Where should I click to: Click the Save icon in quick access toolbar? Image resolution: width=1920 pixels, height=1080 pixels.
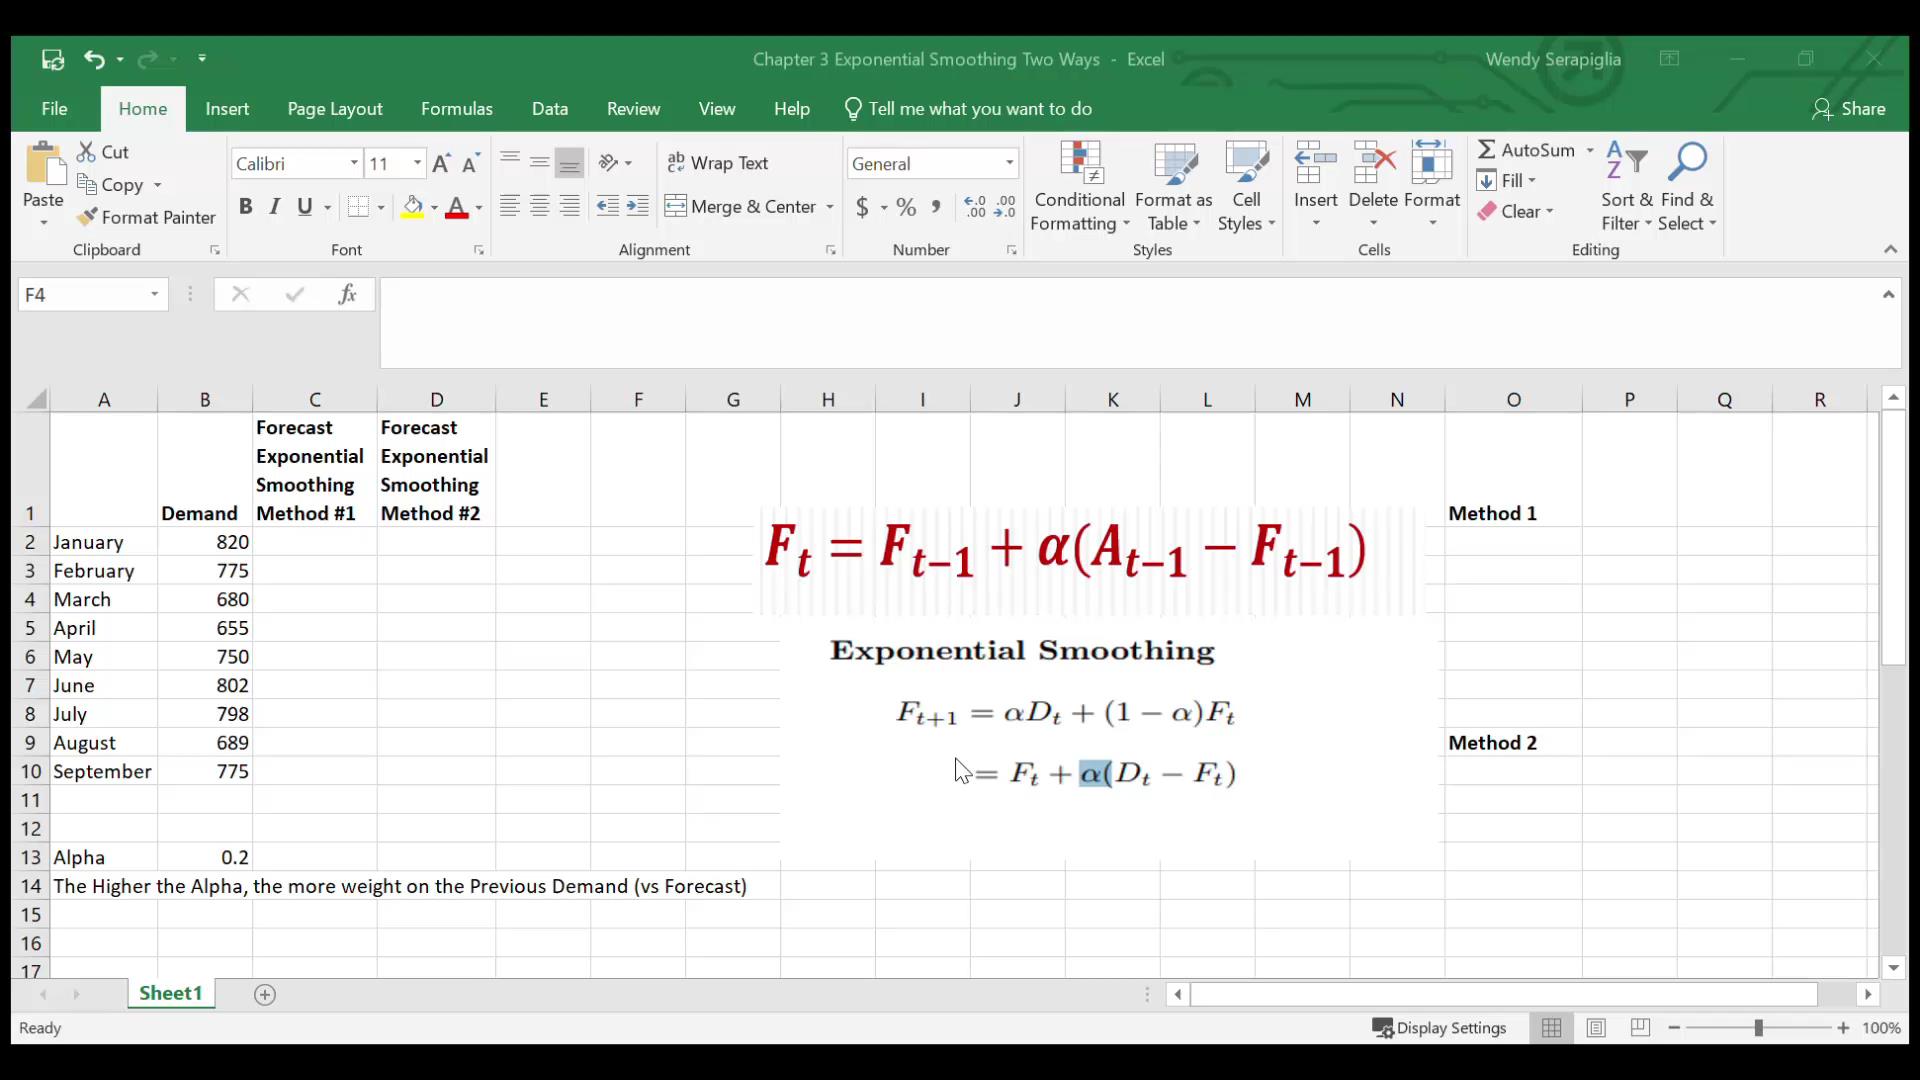click(52, 59)
